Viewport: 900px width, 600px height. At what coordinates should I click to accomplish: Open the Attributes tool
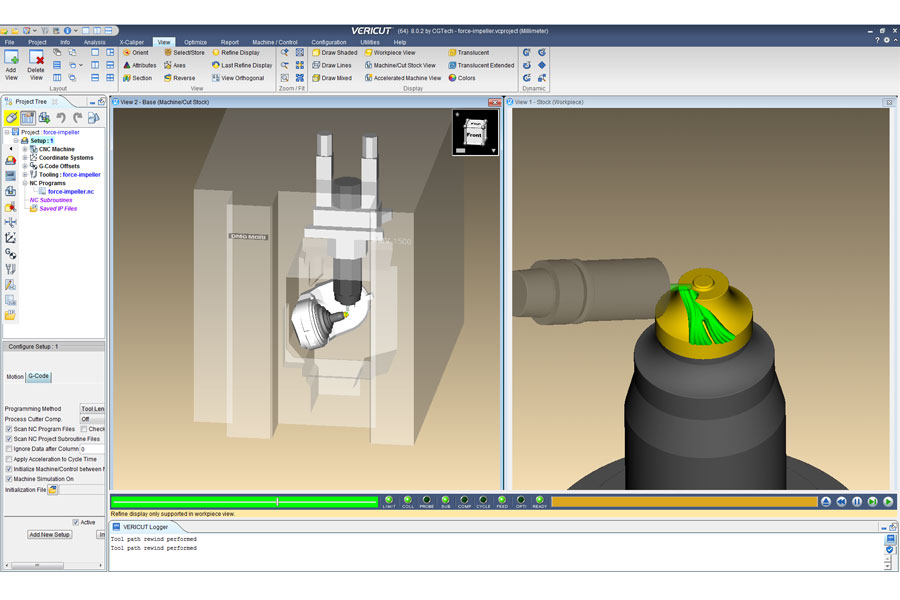139,65
